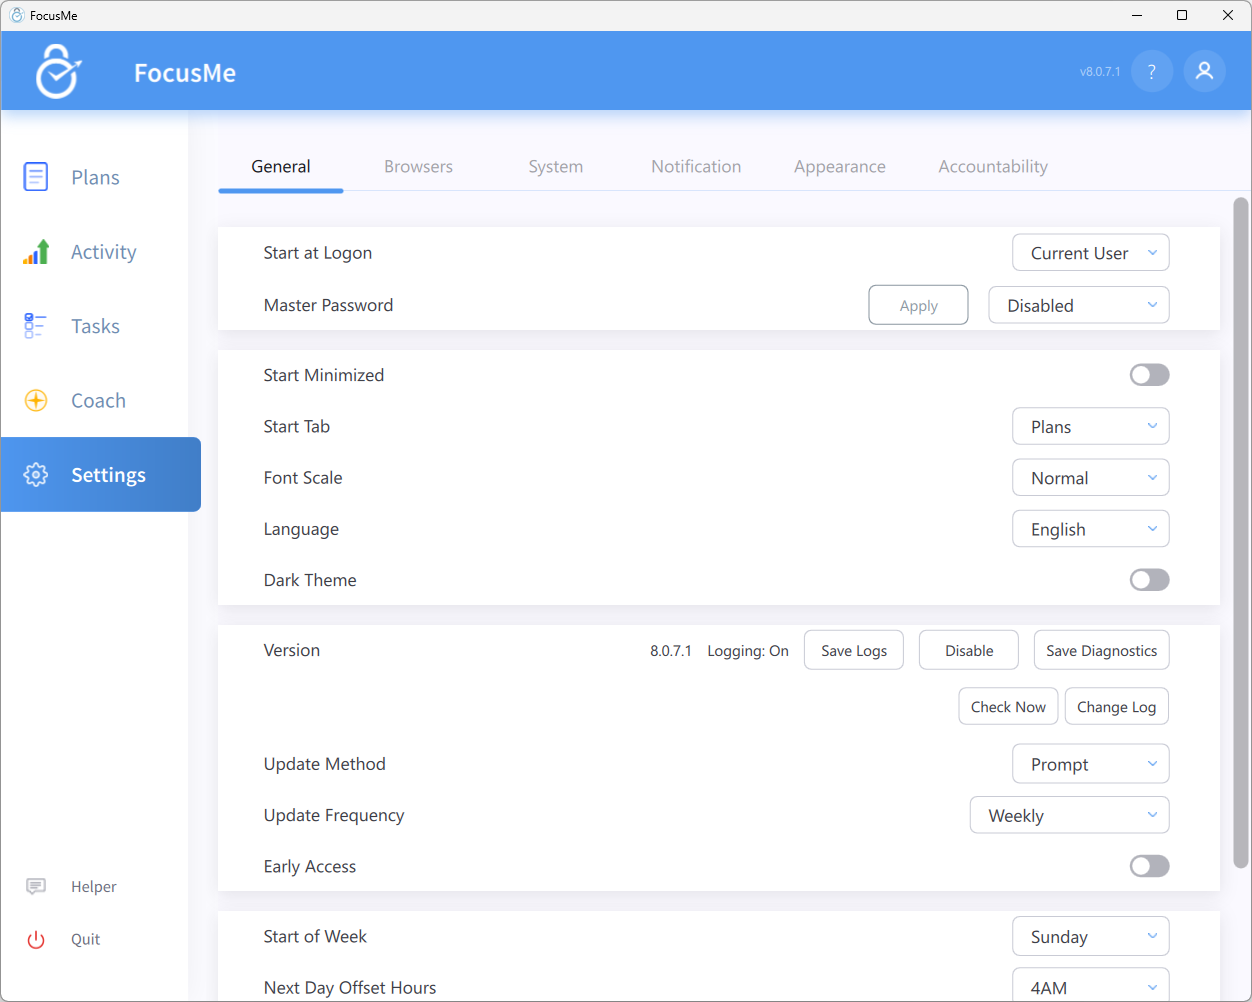Click the Save Logs button
Image resolution: width=1252 pixels, height=1002 pixels.
(854, 650)
